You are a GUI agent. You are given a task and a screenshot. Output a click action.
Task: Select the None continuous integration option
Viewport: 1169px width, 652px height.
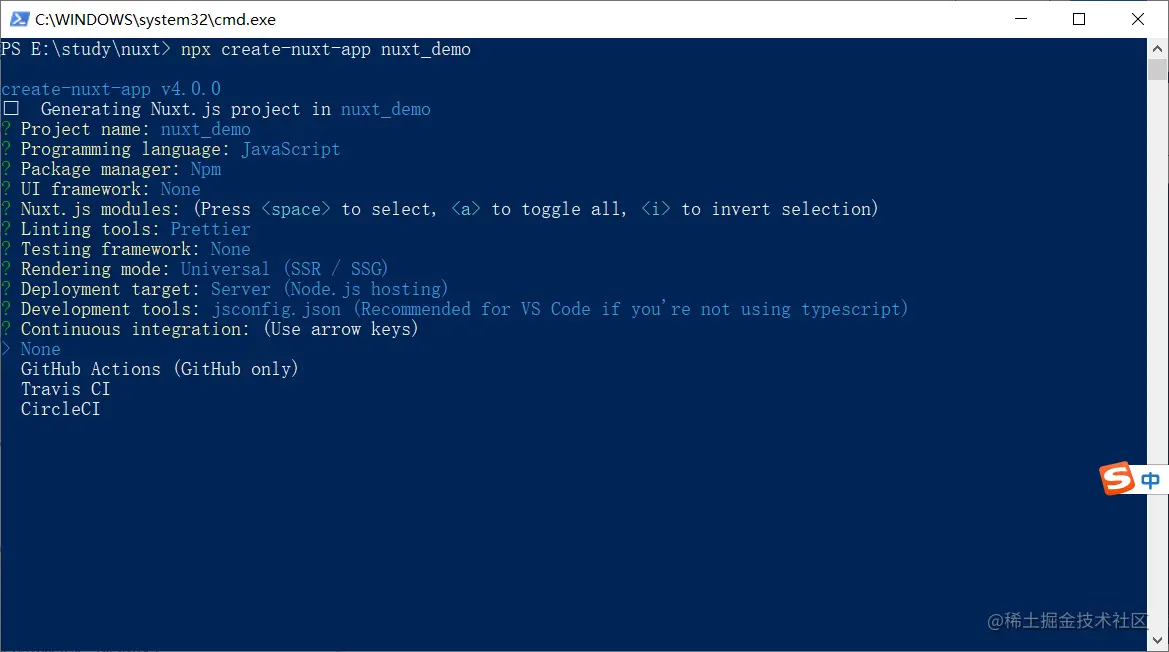click(40, 349)
